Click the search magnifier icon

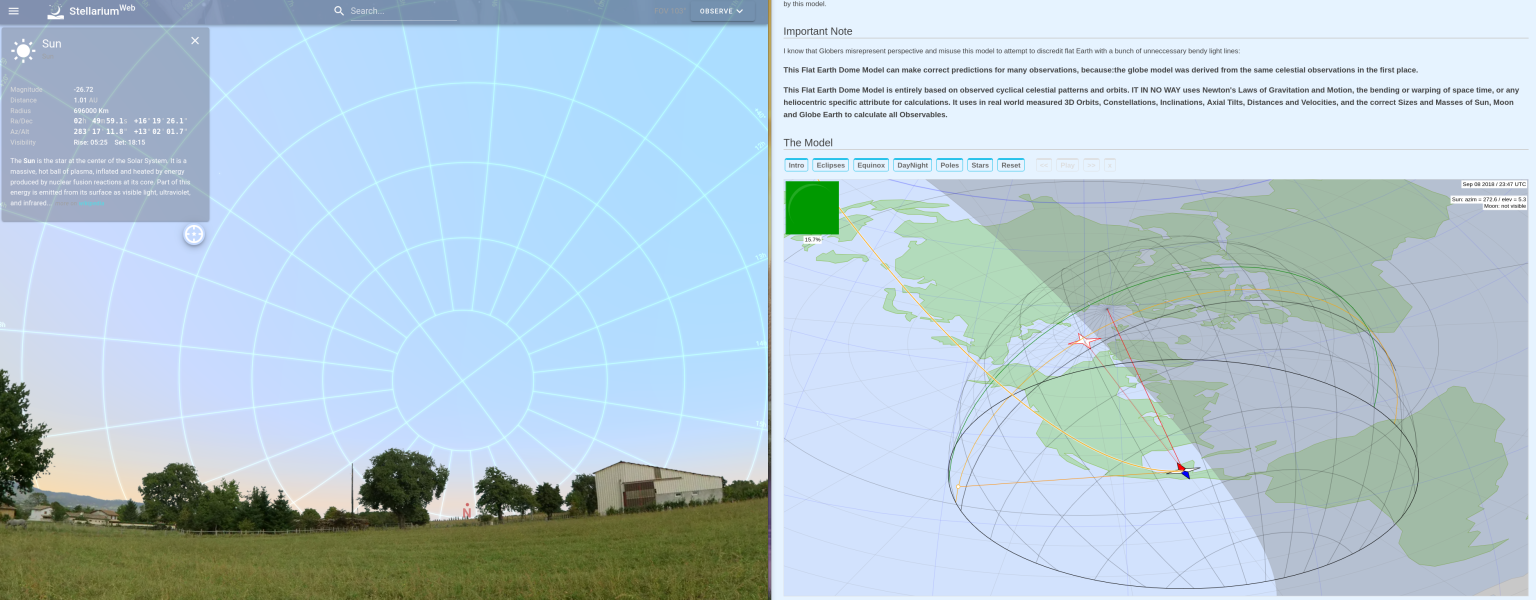point(339,11)
